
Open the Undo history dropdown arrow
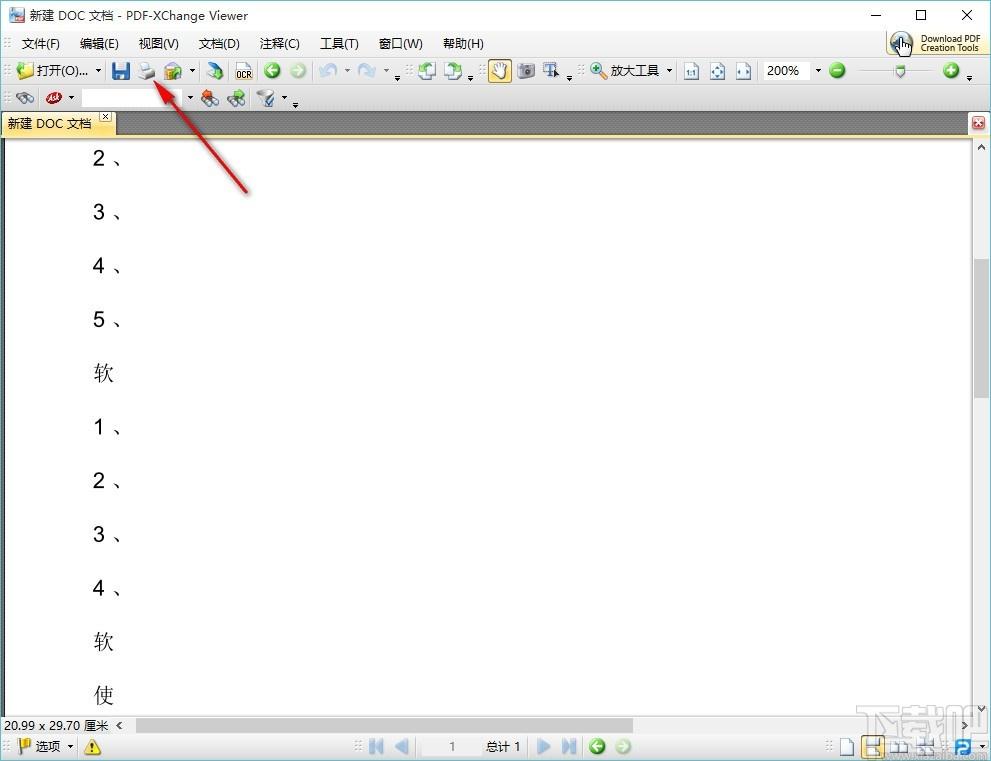pos(347,71)
